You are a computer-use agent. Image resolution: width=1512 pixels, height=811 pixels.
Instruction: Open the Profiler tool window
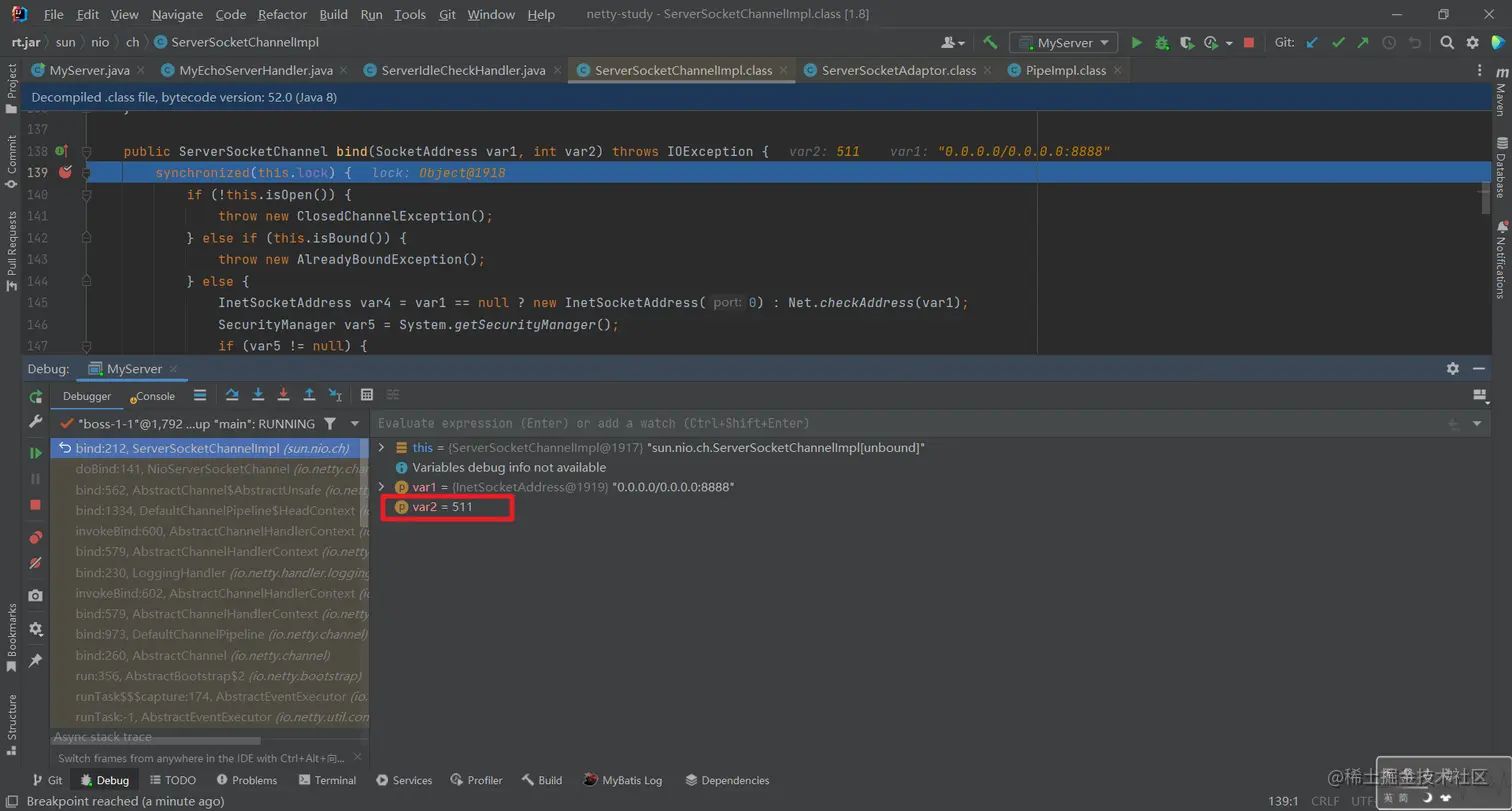point(477,780)
